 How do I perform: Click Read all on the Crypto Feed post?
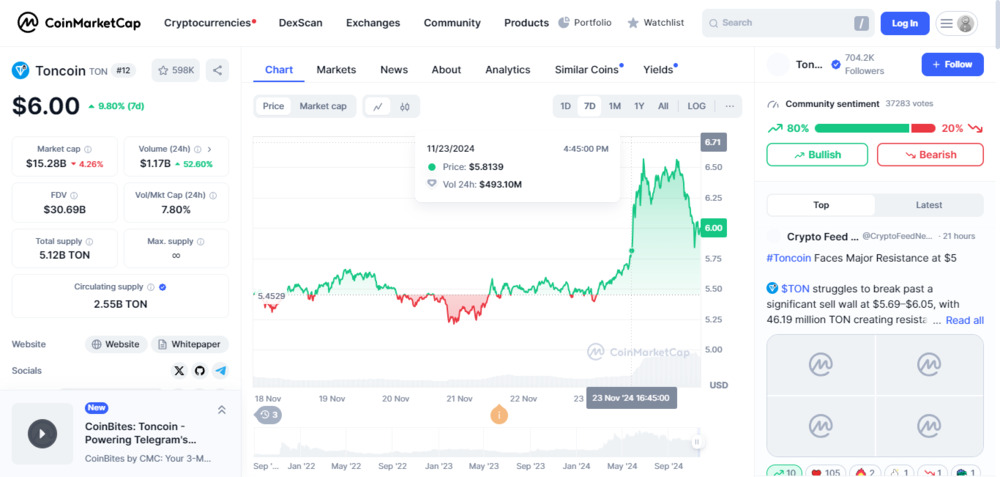(x=964, y=320)
